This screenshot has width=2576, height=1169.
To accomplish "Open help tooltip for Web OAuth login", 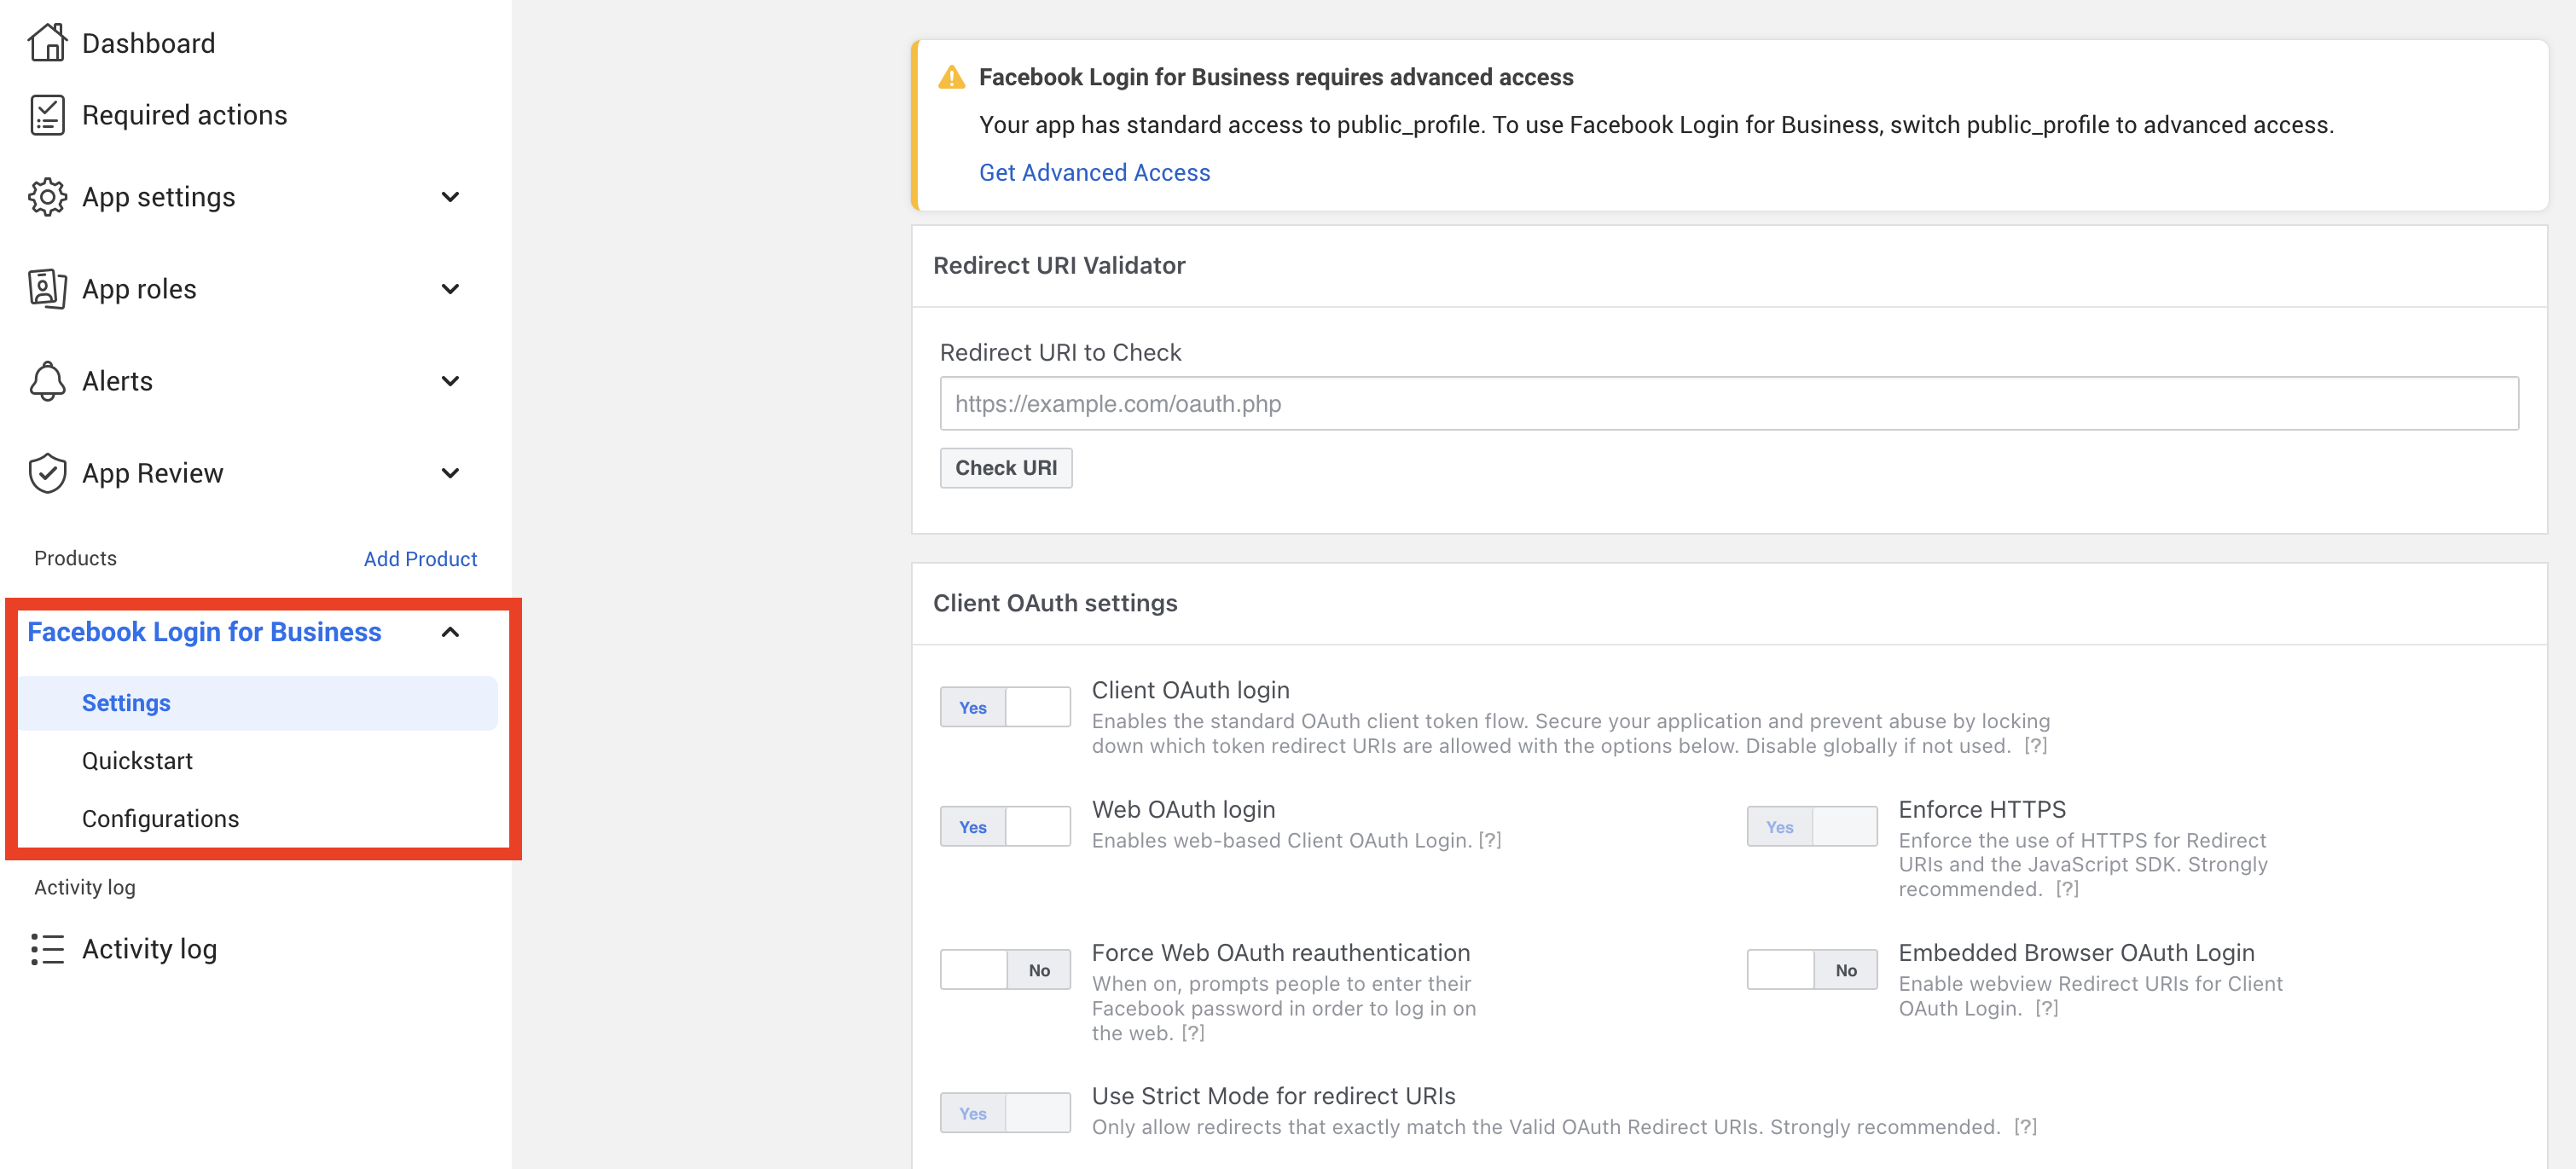I will tap(1490, 840).
